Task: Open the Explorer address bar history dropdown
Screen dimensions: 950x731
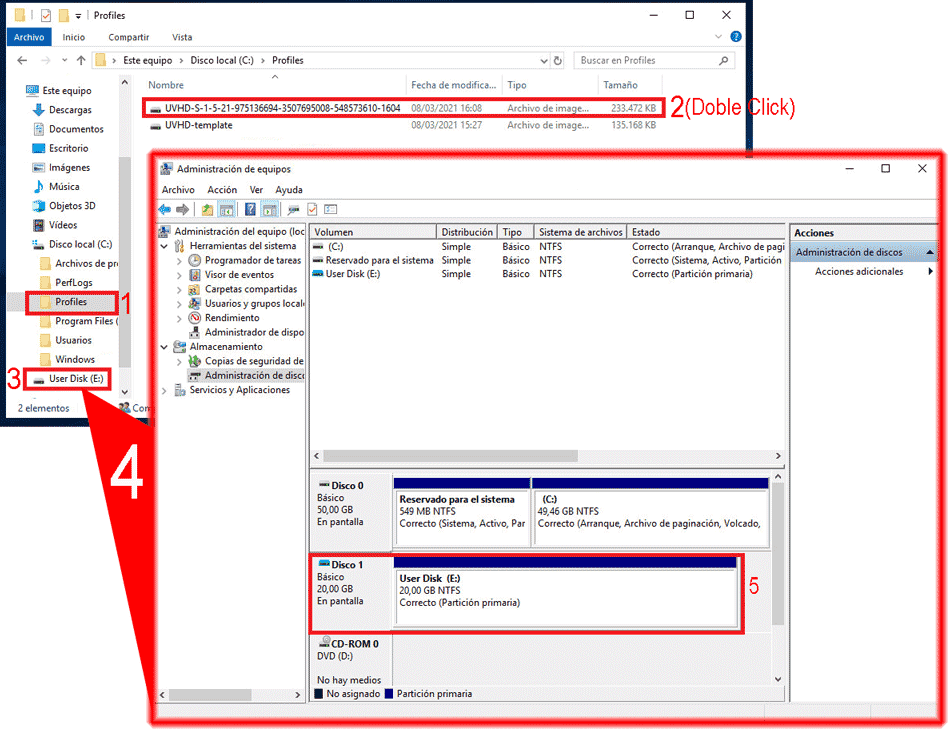Action: (x=543, y=60)
